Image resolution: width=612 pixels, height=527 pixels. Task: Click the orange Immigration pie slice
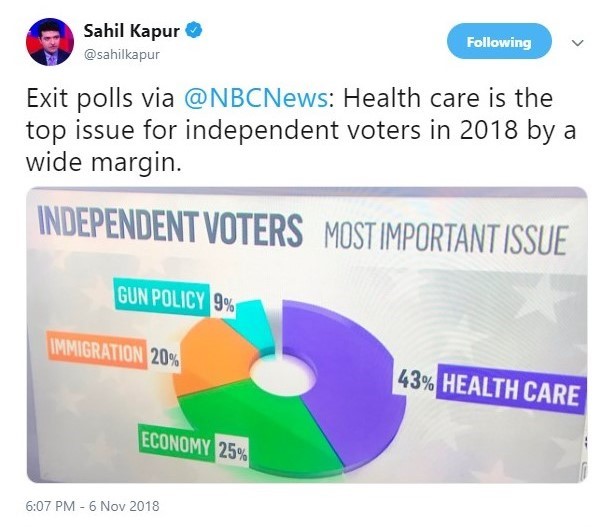click(x=211, y=357)
